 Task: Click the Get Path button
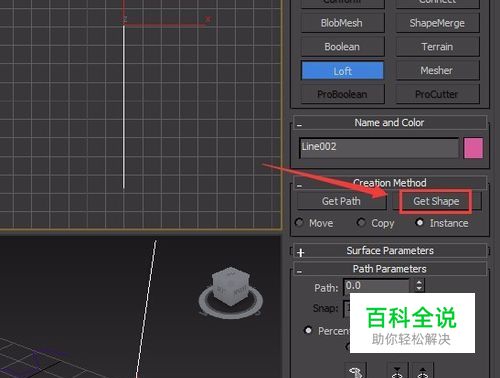342,201
